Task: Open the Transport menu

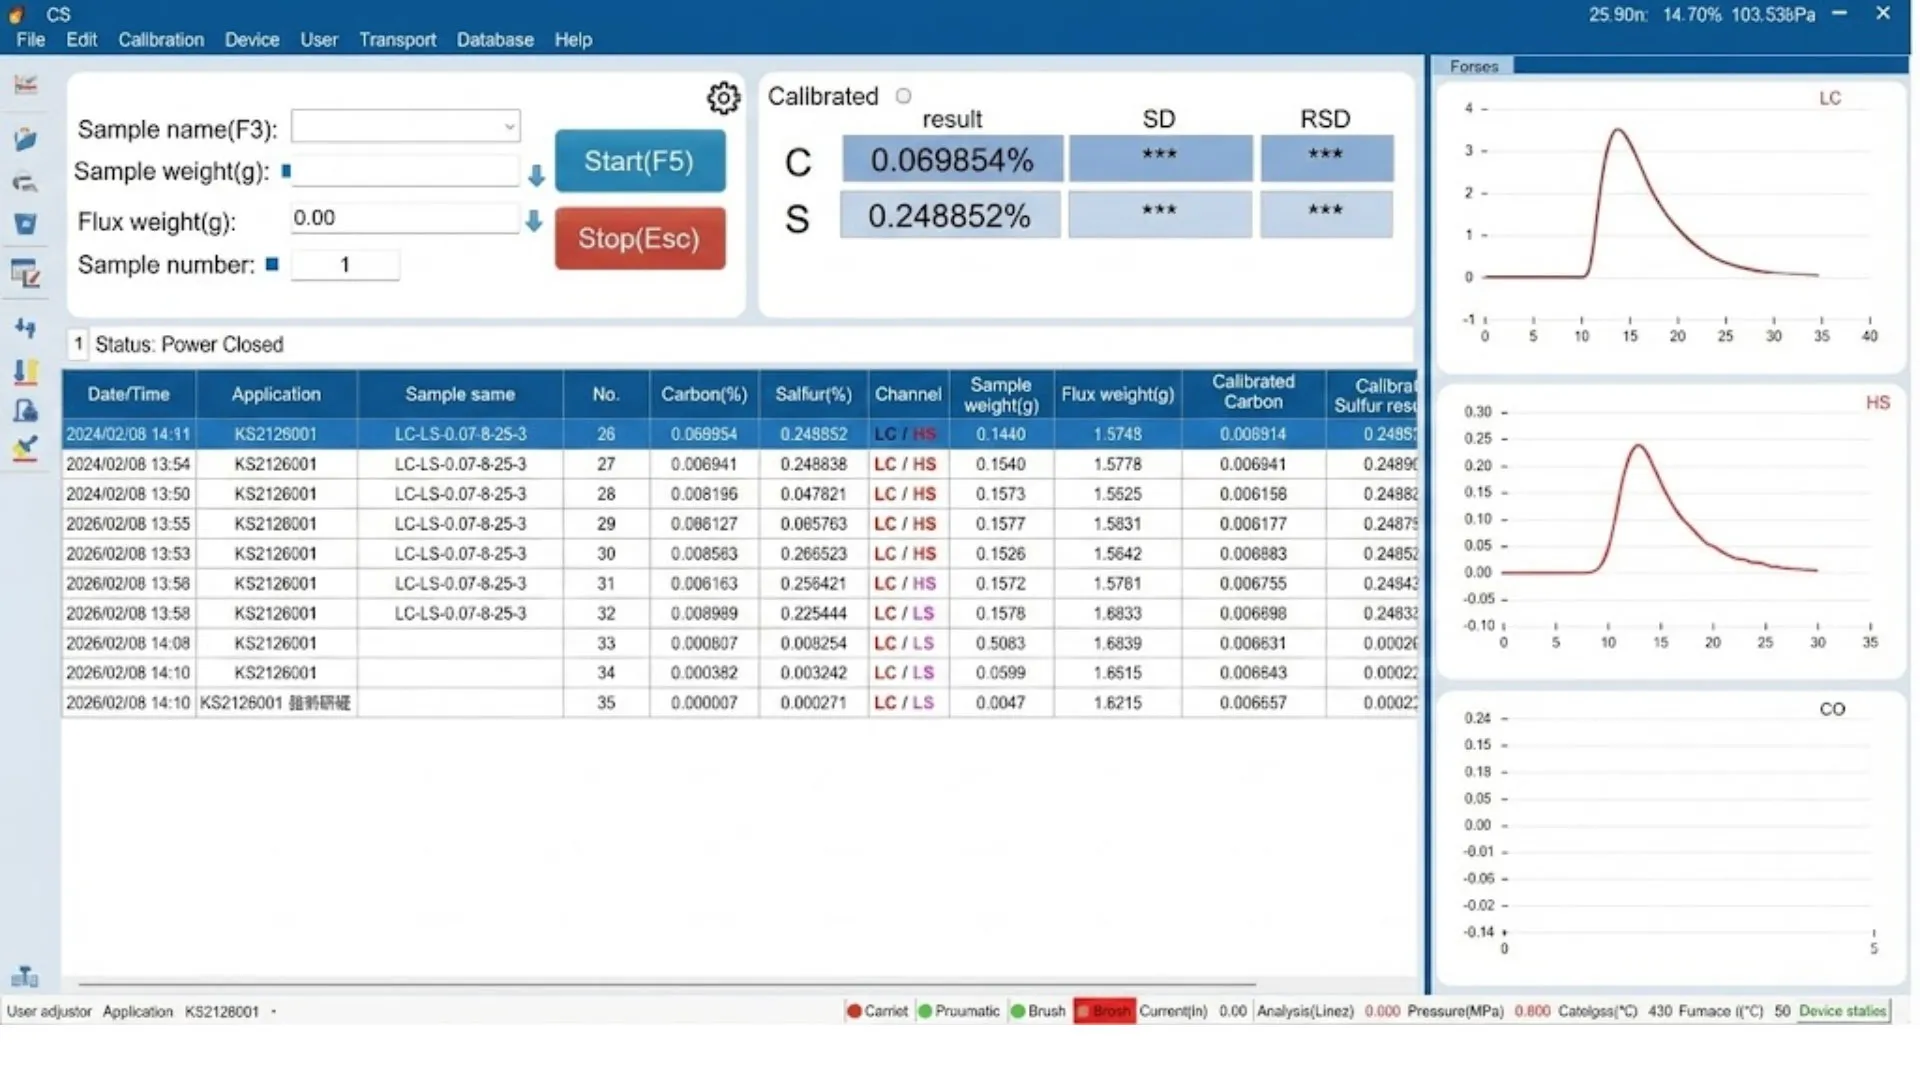Action: click(x=397, y=40)
